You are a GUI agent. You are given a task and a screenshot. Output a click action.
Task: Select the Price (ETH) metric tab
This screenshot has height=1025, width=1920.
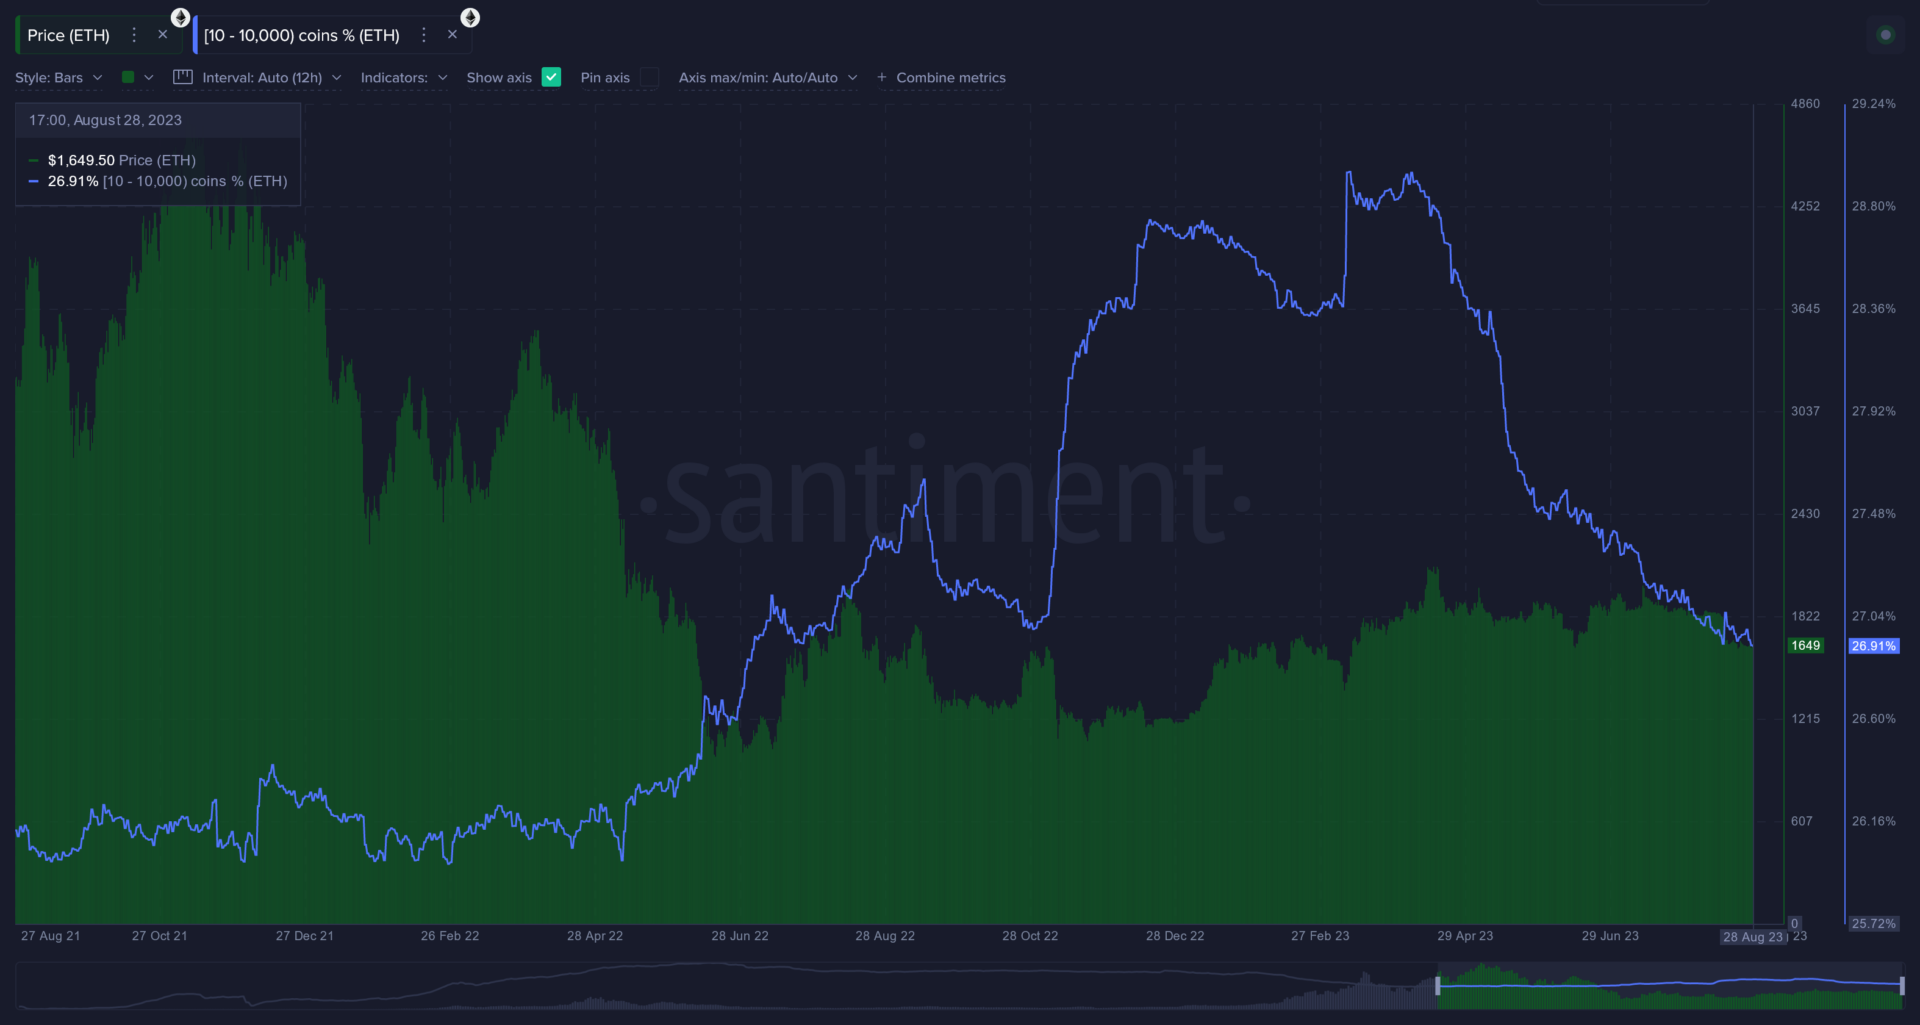coord(68,35)
